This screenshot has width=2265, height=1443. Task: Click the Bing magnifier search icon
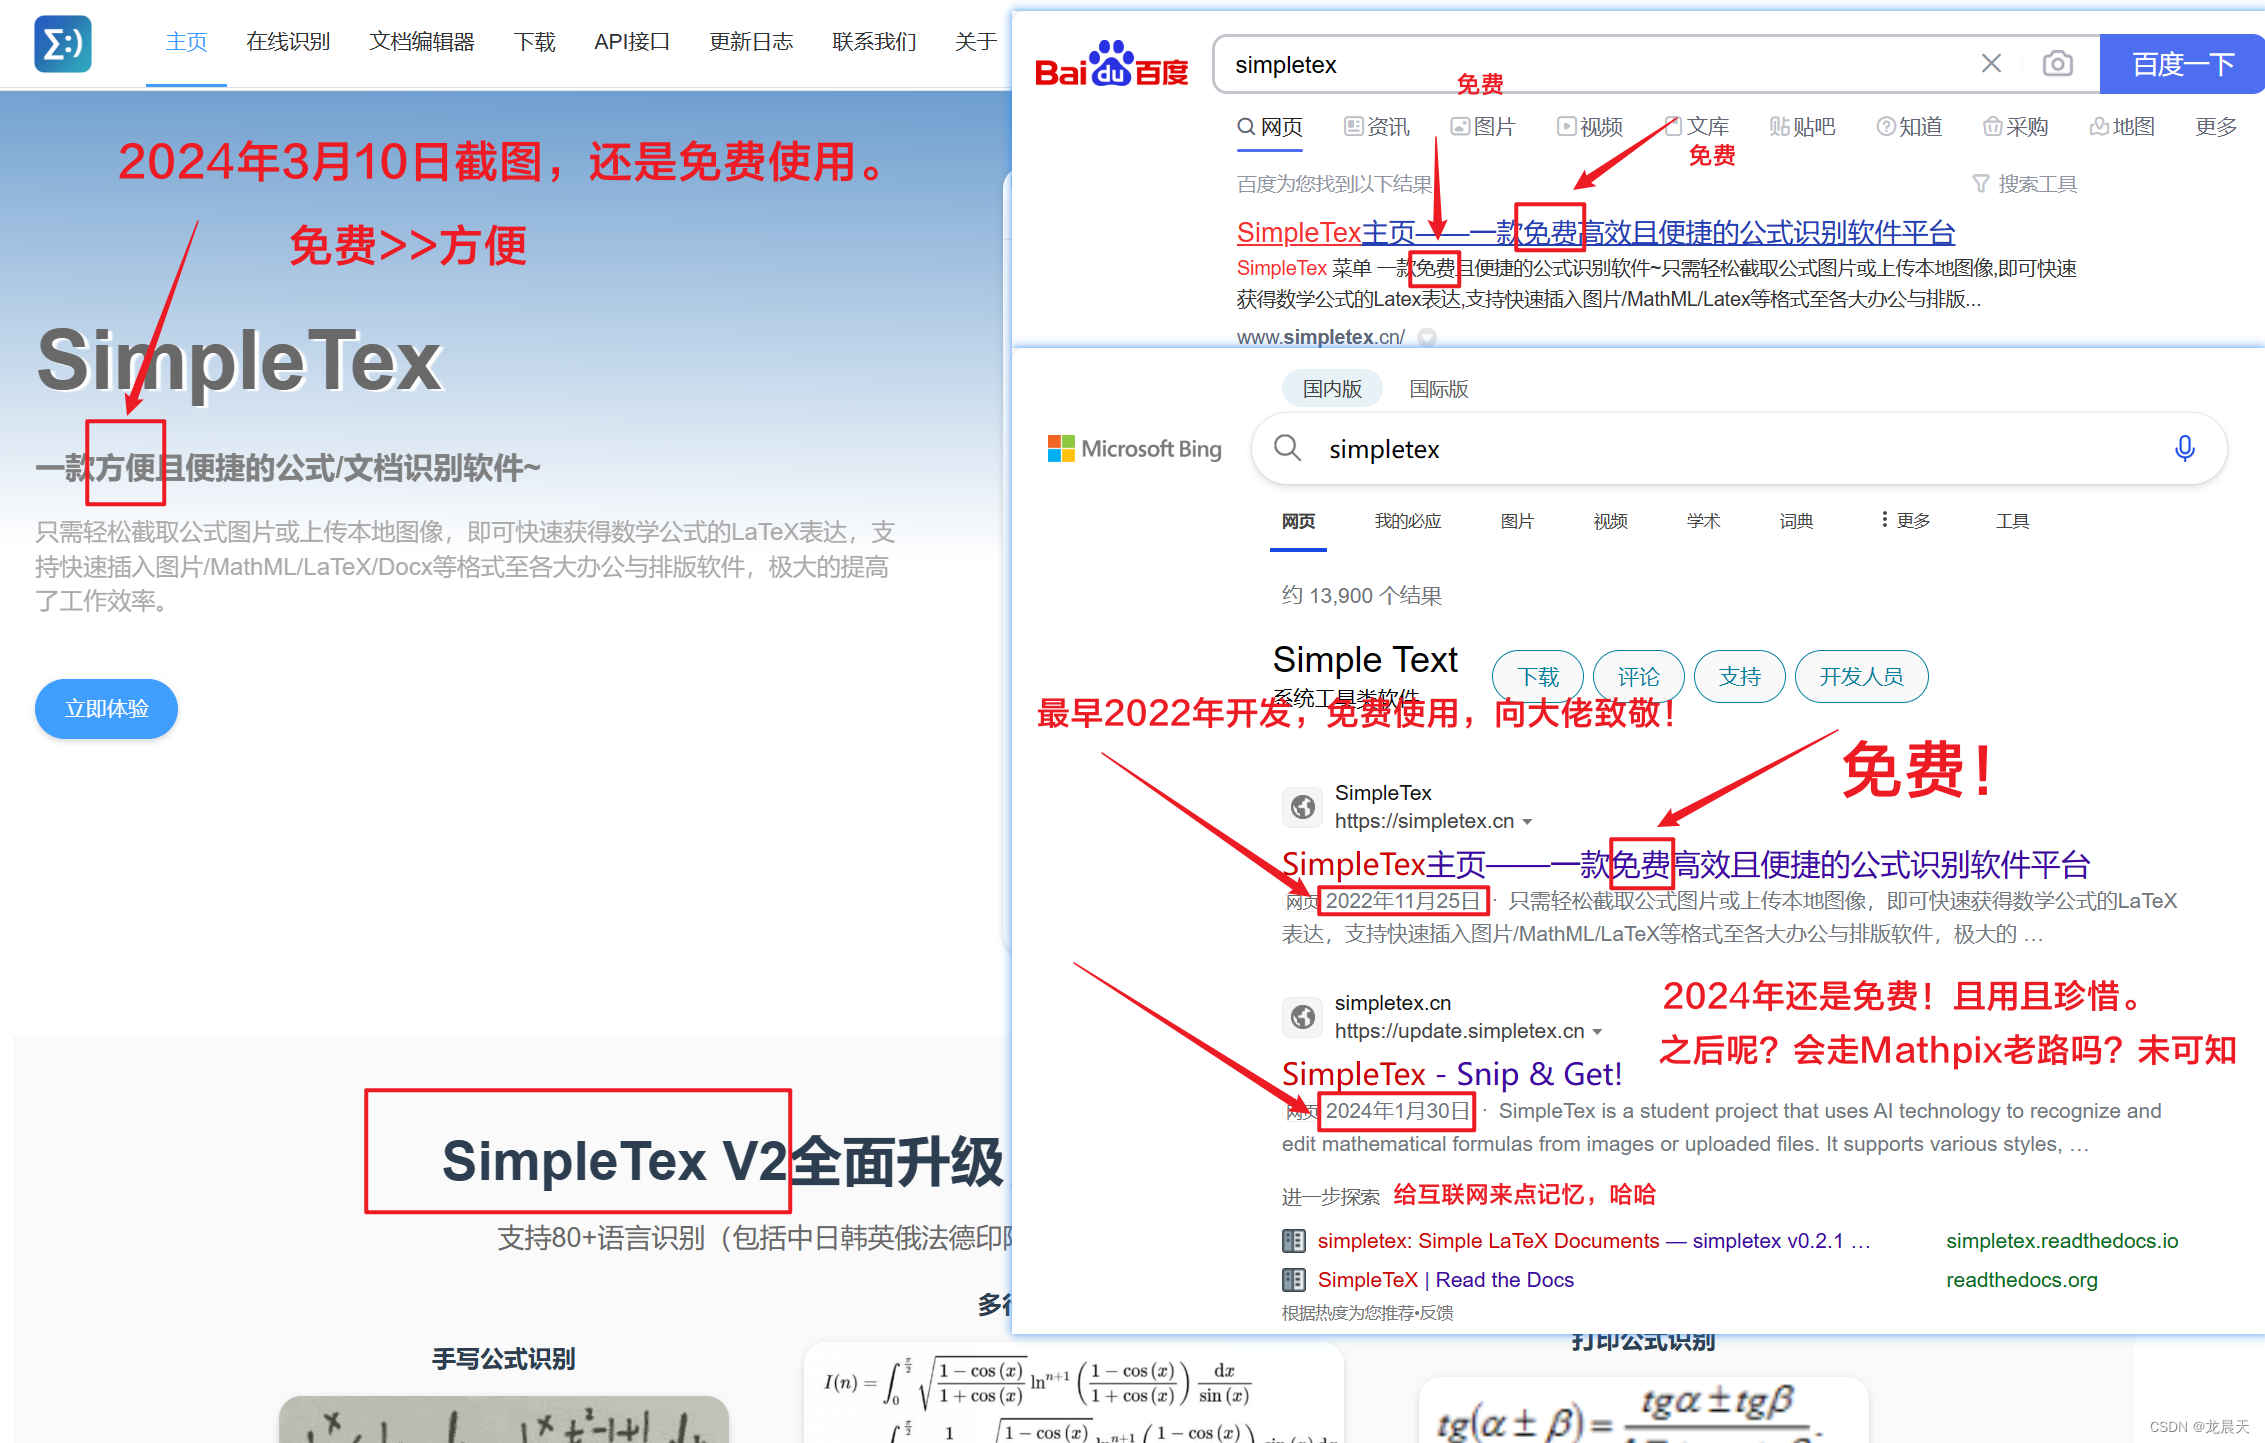point(1288,448)
